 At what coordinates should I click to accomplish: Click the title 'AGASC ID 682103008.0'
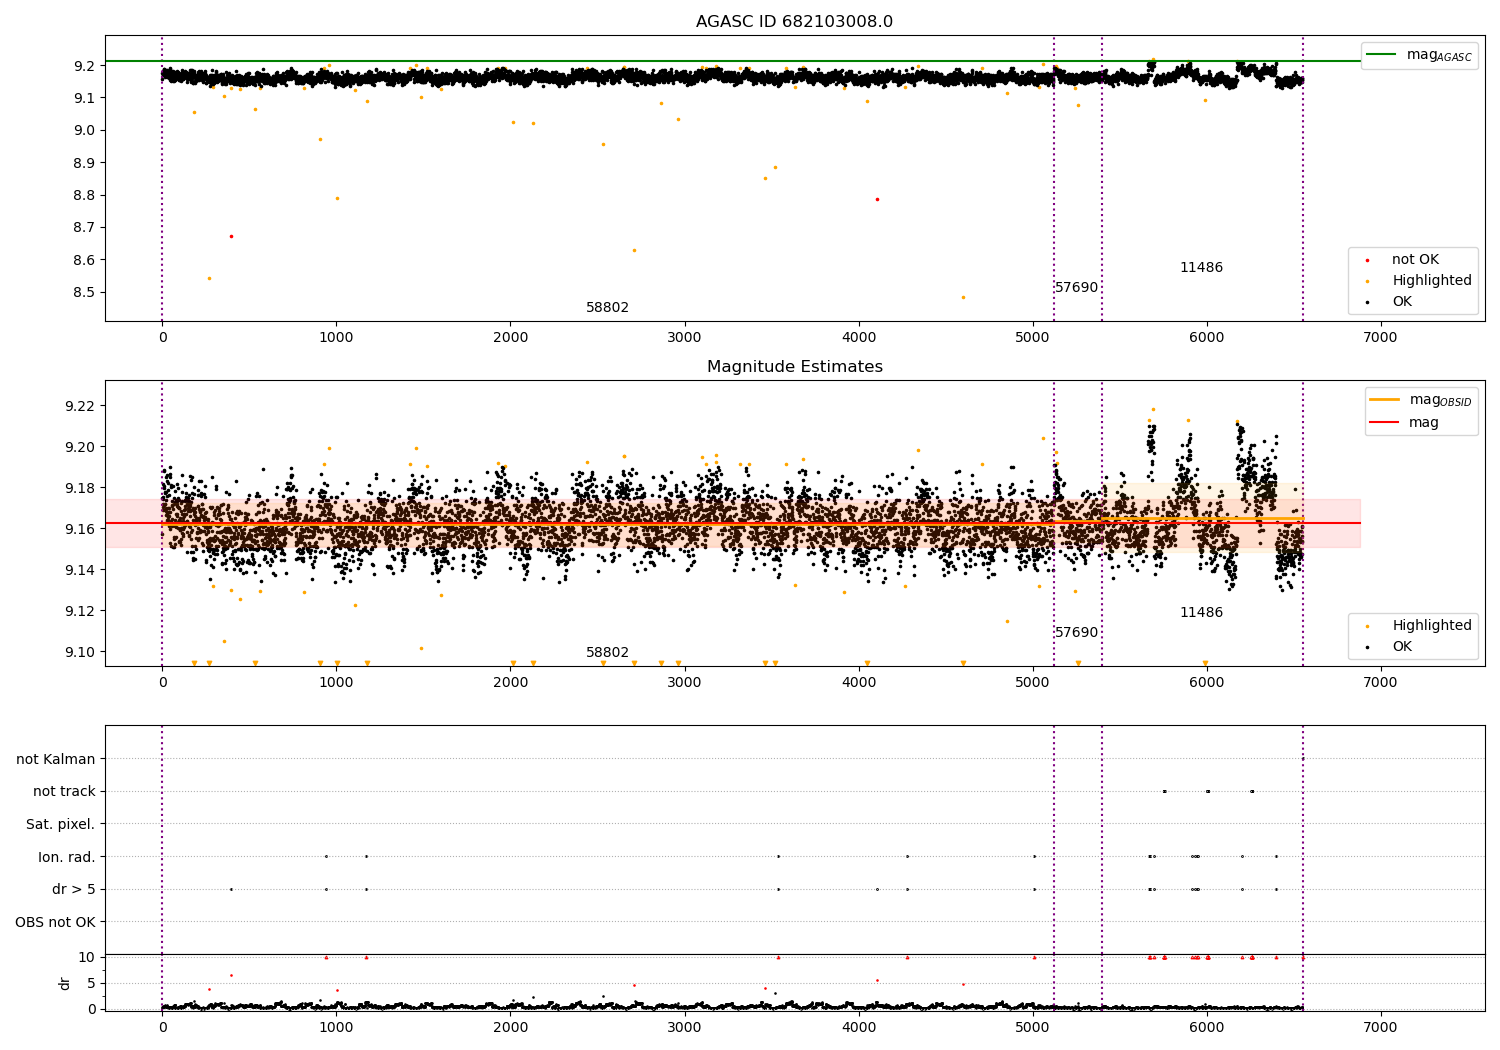pyautogui.click(x=794, y=22)
